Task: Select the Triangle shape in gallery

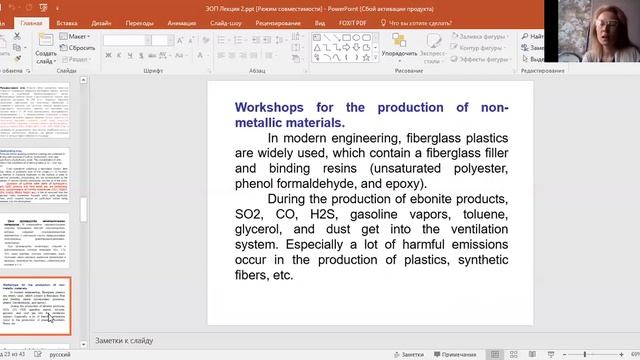Action: [x=317, y=48]
